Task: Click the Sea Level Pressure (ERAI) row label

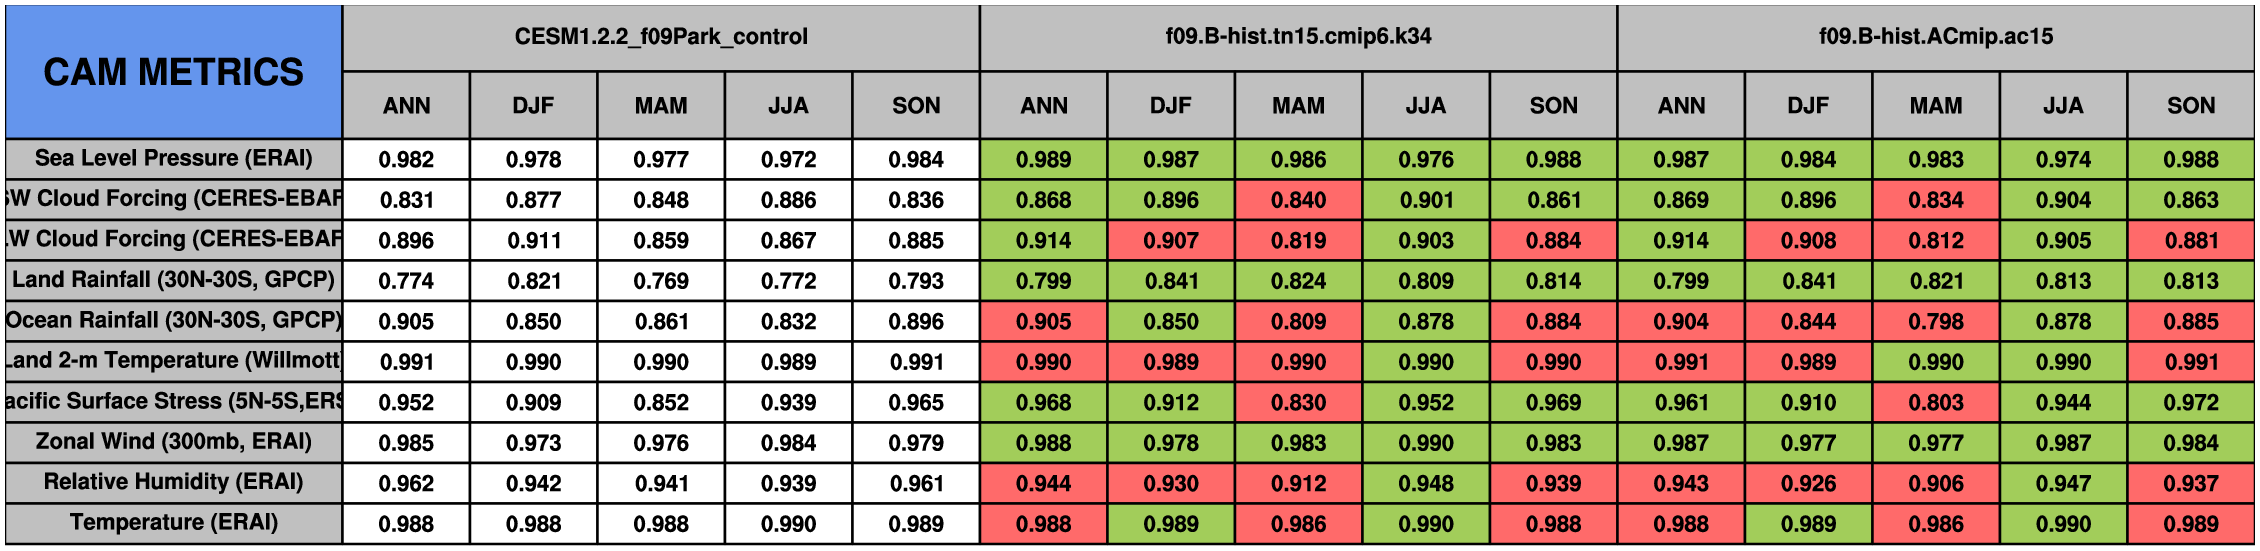Action: click(x=173, y=158)
